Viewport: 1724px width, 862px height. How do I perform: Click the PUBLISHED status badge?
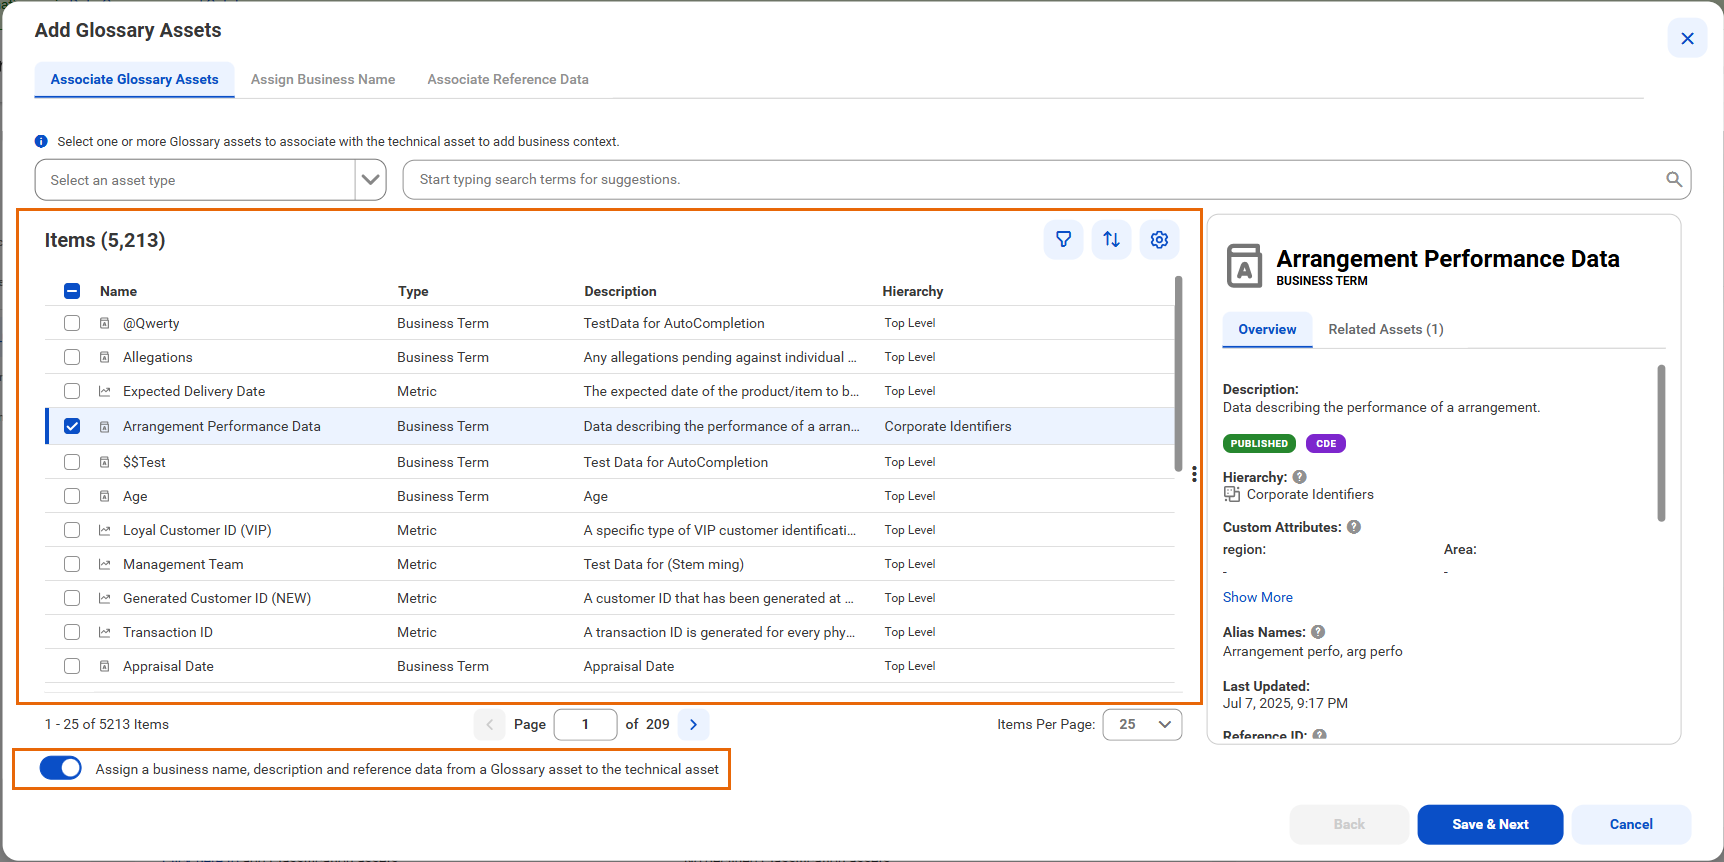click(1259, 444)
